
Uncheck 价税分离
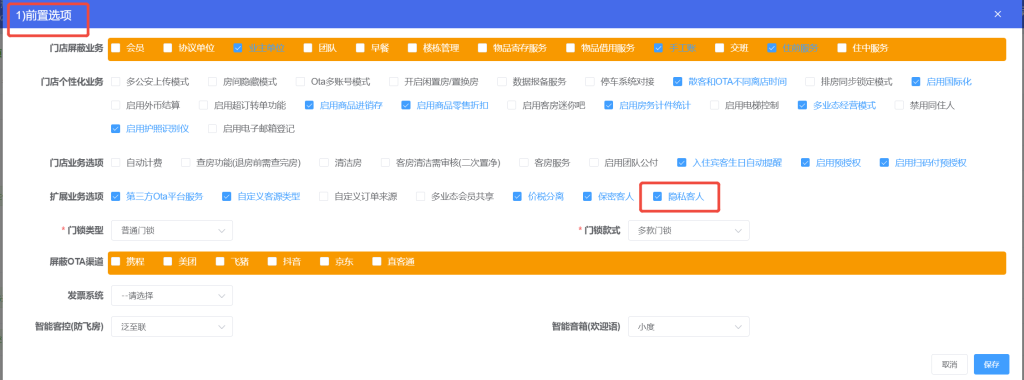pos(517,196)
